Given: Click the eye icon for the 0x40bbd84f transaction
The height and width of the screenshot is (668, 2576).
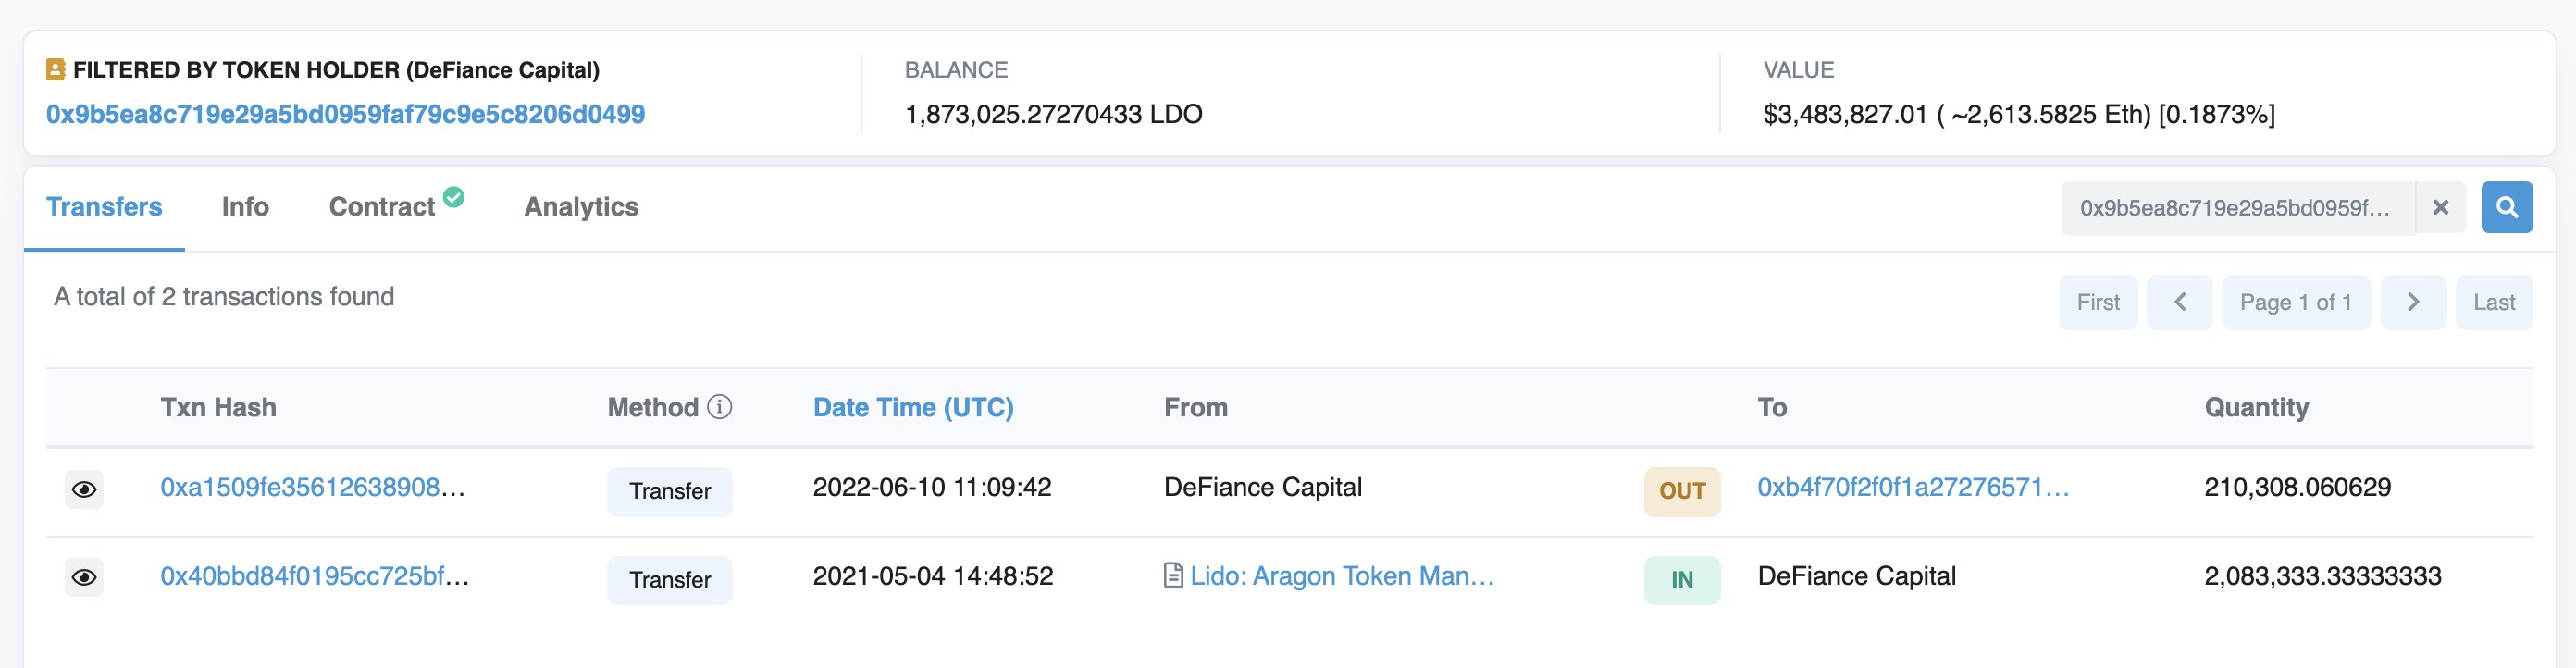Looking at the screenshot, I should (84, 577).
